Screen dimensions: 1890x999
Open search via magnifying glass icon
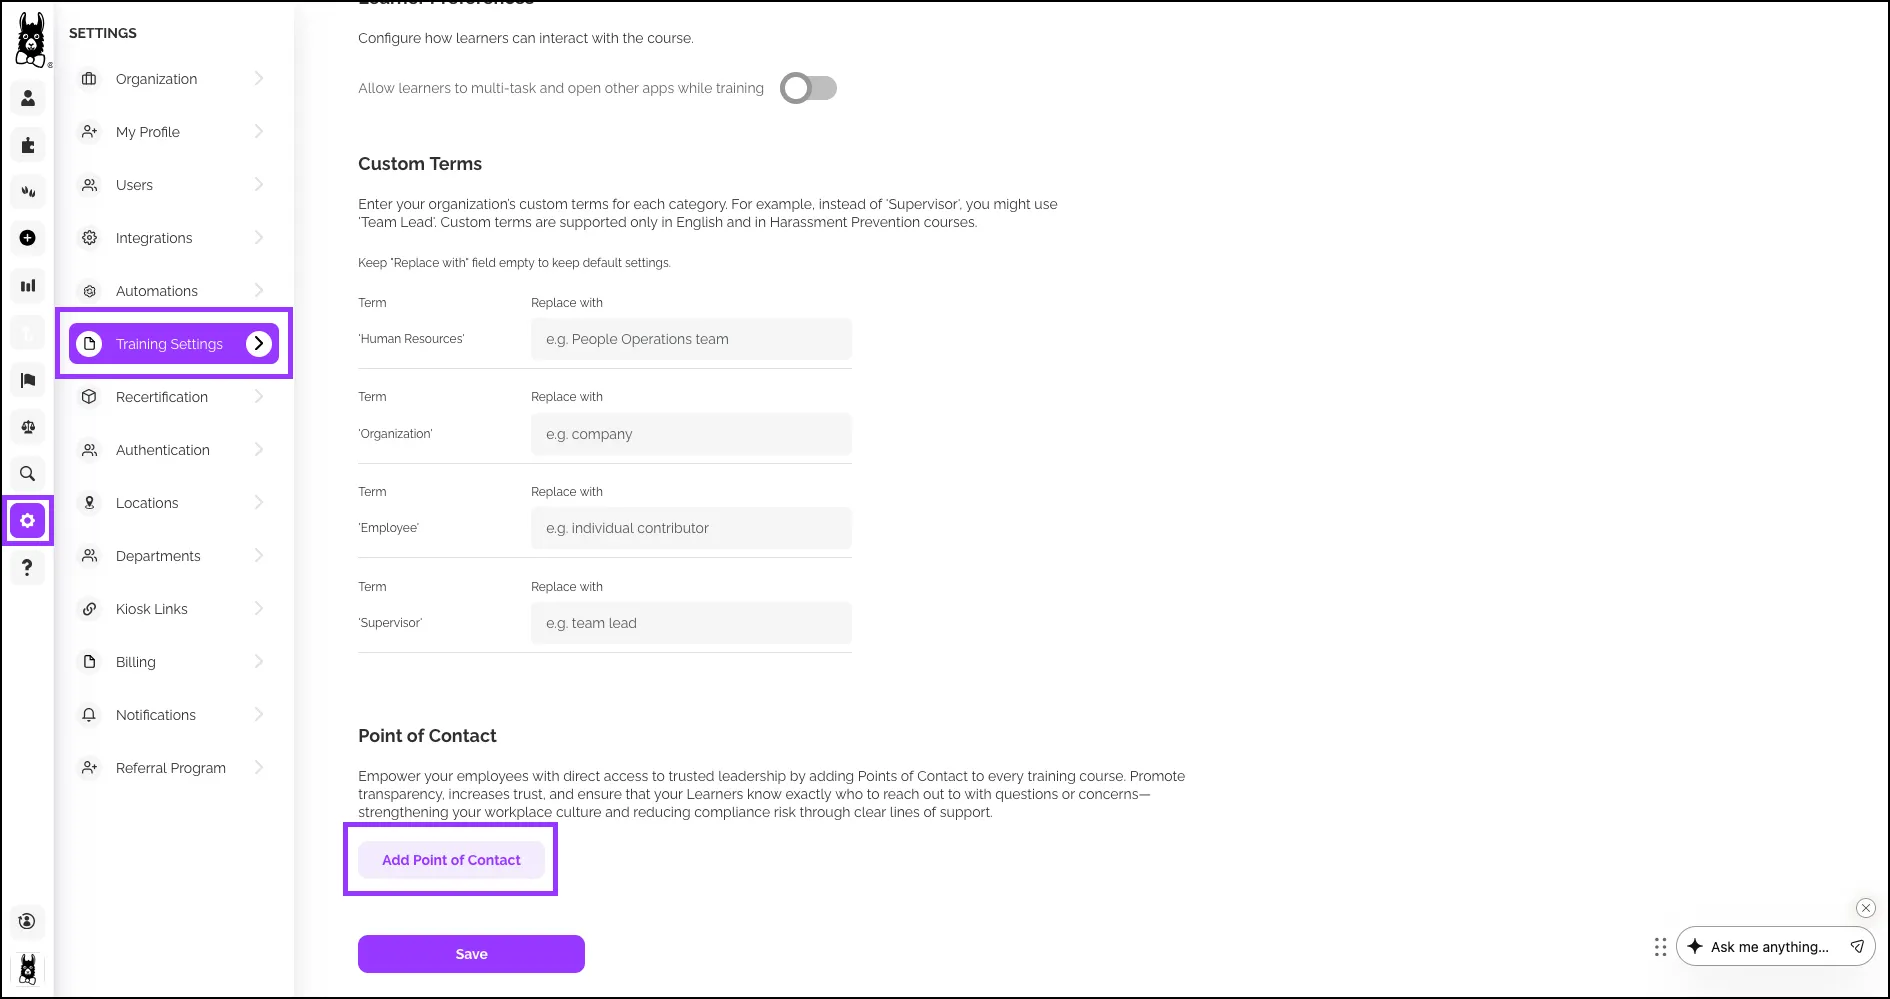(28, 474)
